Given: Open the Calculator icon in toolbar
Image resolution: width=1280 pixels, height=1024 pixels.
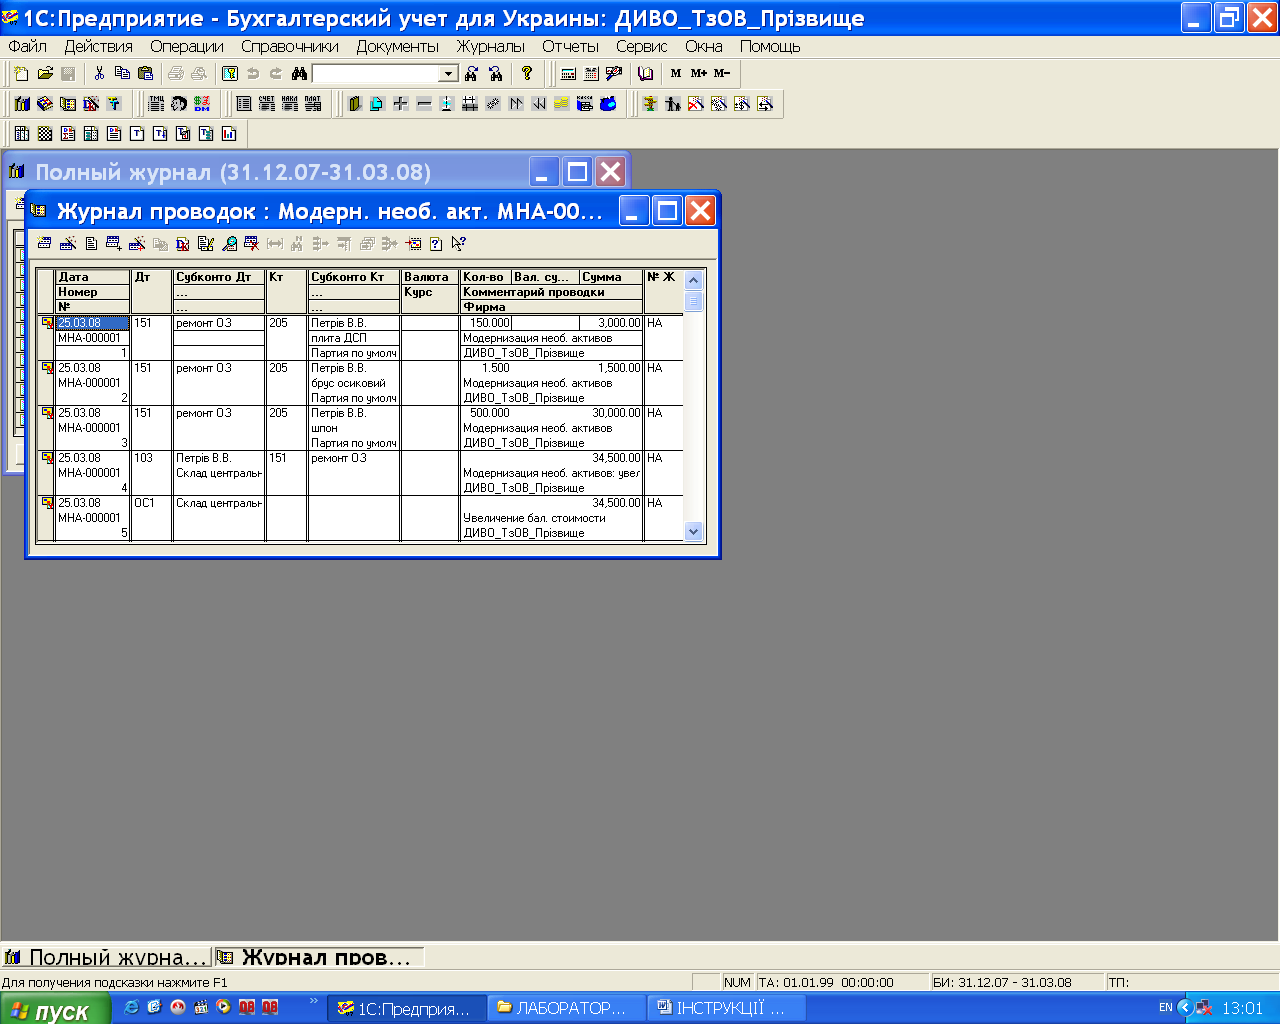Looking at the screenshot, I should point(569,73).
